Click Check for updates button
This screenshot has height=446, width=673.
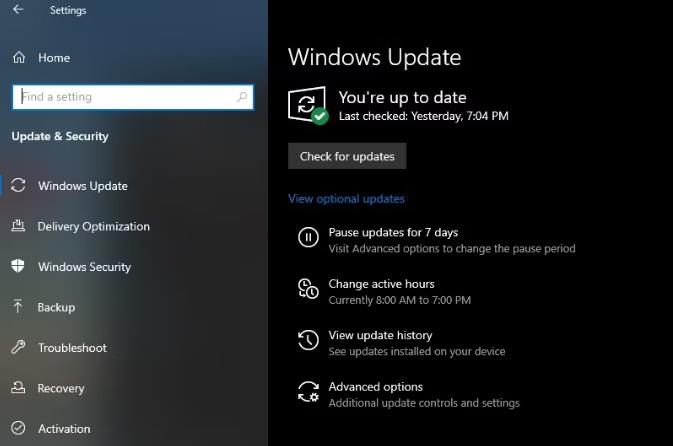tap(347, 156)
